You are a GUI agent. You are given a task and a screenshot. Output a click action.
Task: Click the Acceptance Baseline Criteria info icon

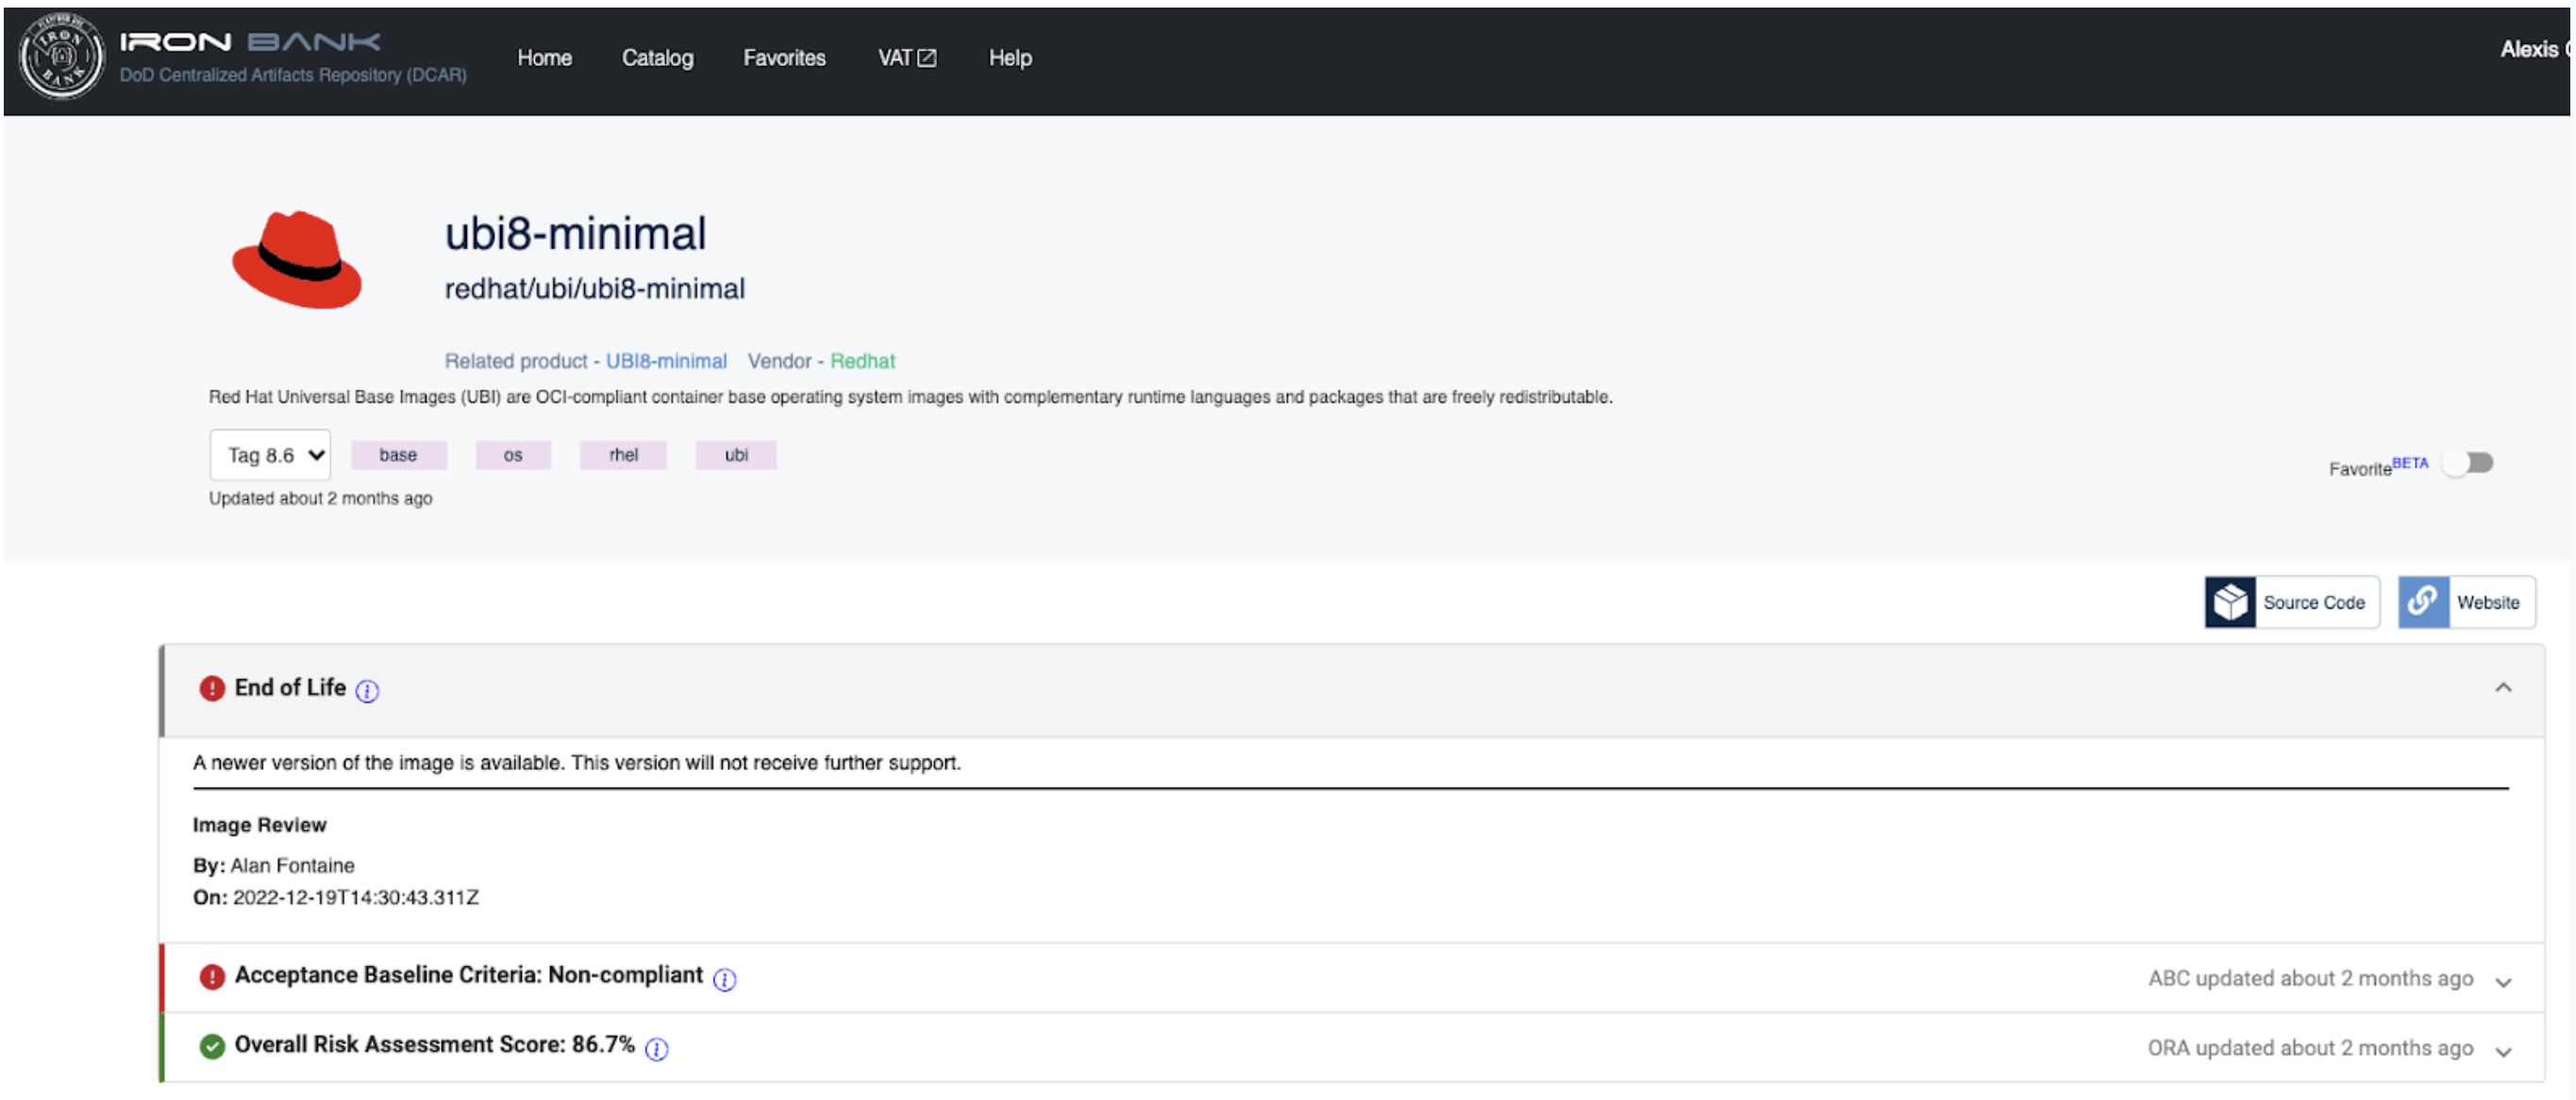coord(724,980)
